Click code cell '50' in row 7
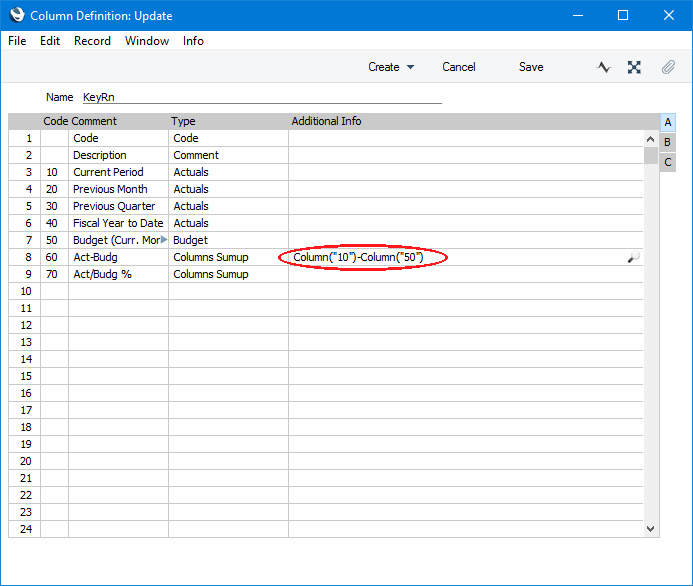This screenshot has width=693, height=586. [54, 240]
